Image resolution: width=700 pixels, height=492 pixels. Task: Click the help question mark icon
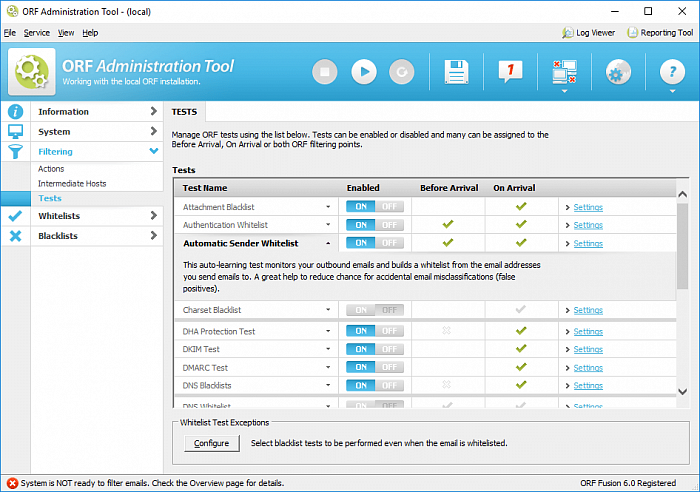click(x=672, y=72)
